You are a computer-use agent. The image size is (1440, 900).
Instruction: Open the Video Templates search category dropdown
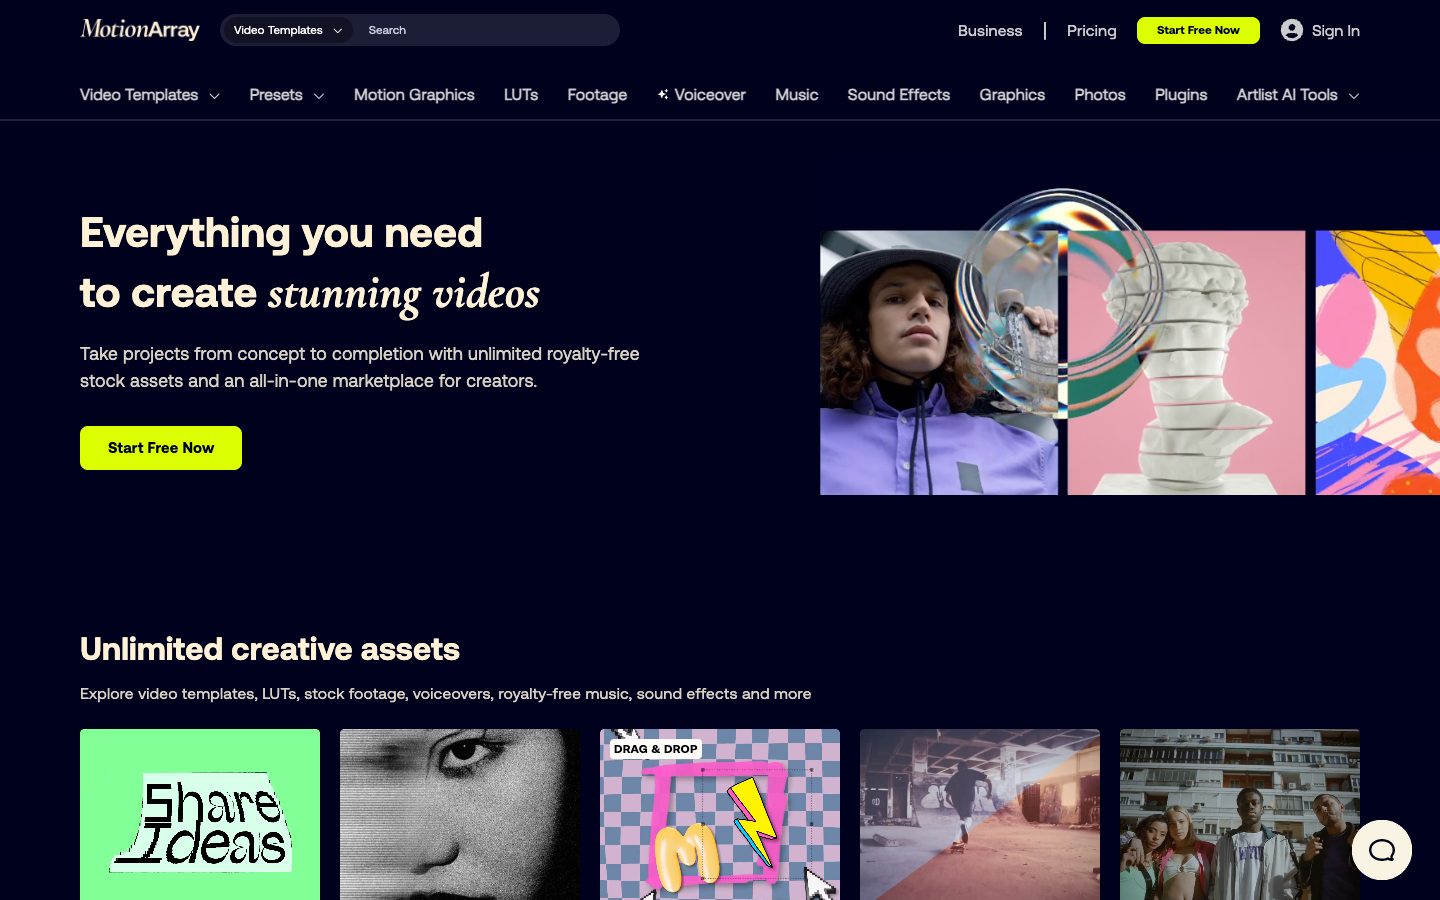pyautogui.click(x=287, y=30)
